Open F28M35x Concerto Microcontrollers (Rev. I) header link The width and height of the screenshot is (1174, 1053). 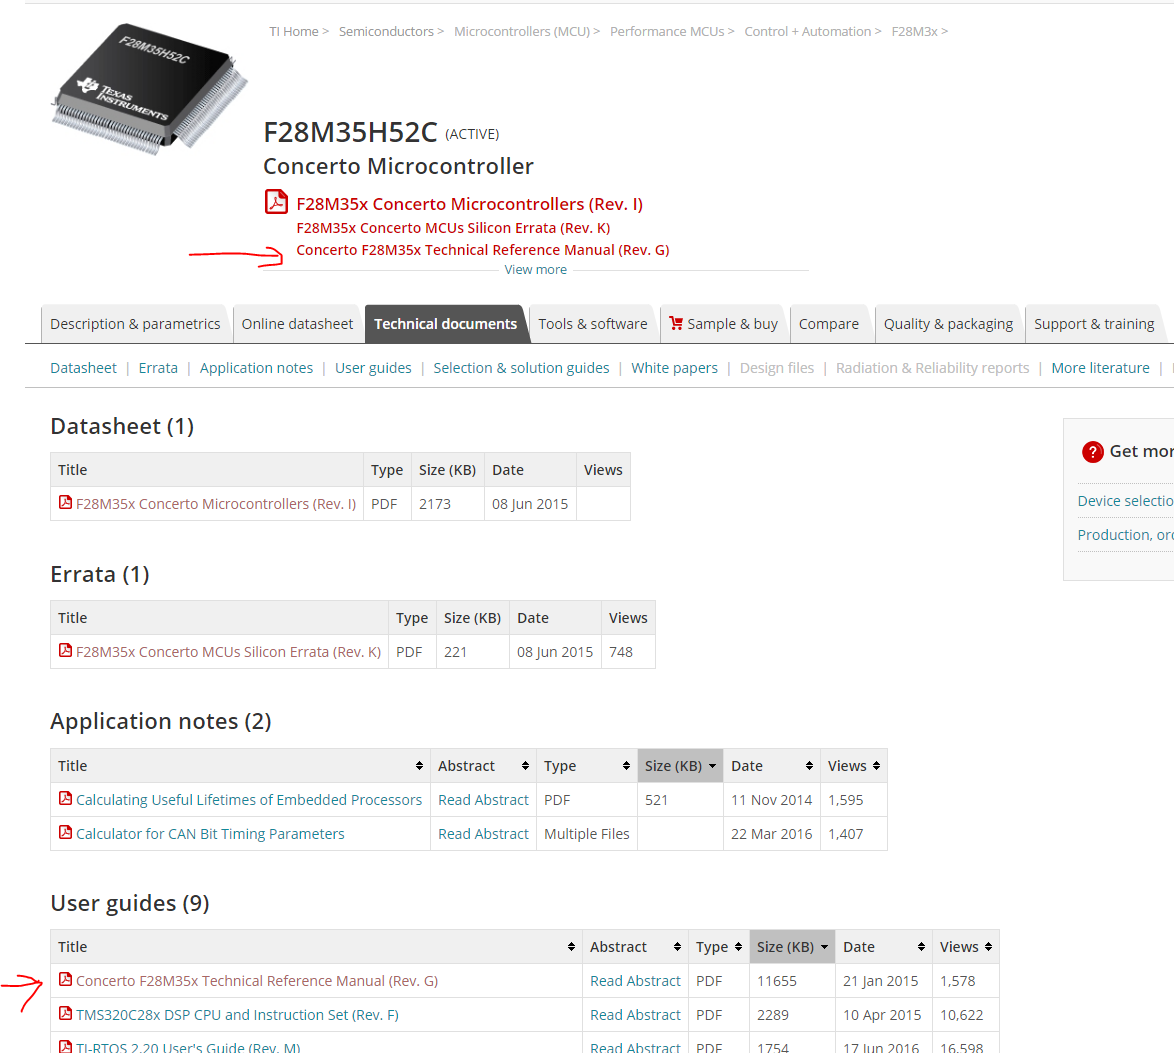pos(469,204)
